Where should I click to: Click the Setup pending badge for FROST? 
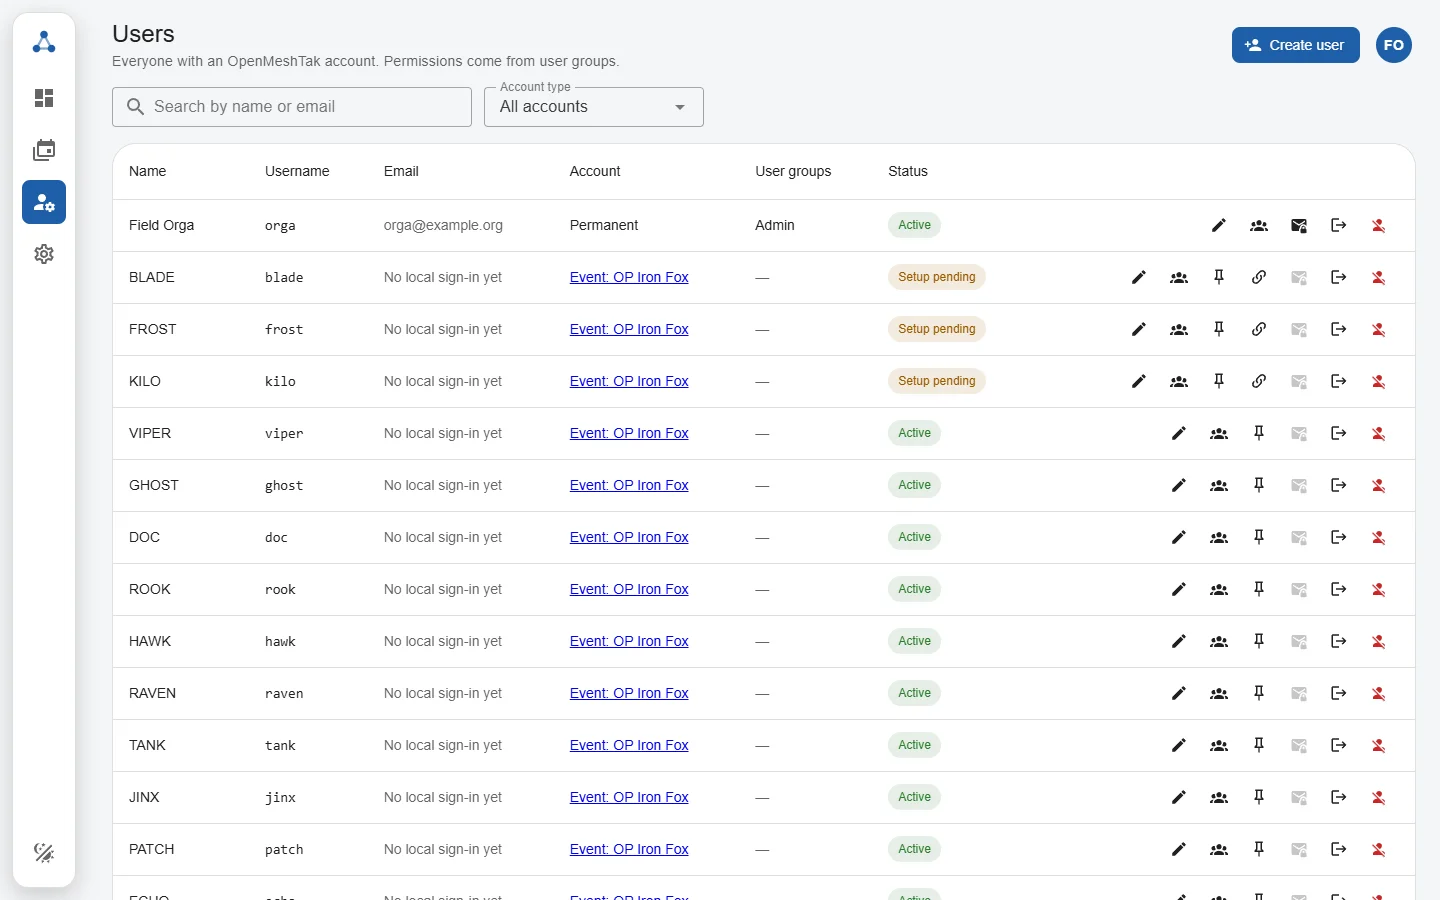937,329
